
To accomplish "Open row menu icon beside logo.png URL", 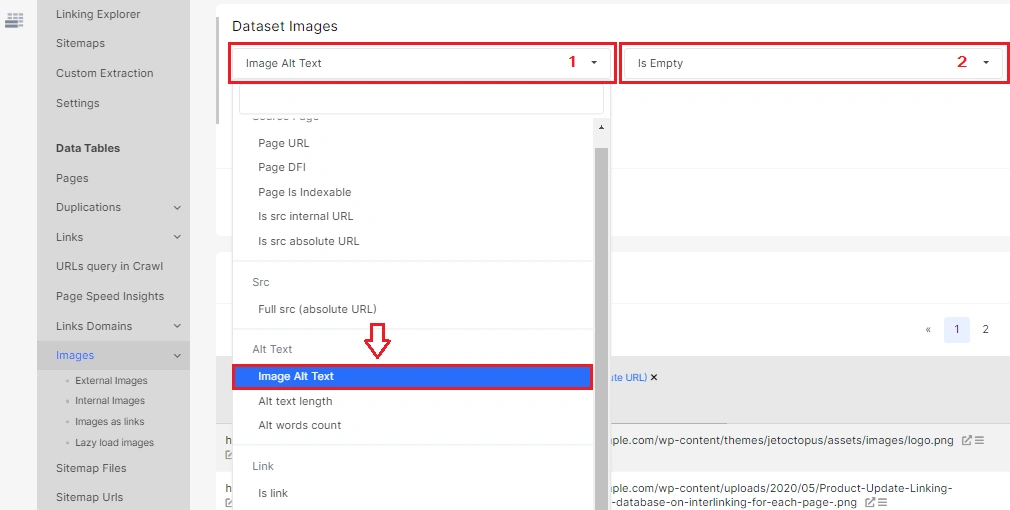I will [979, 440].
